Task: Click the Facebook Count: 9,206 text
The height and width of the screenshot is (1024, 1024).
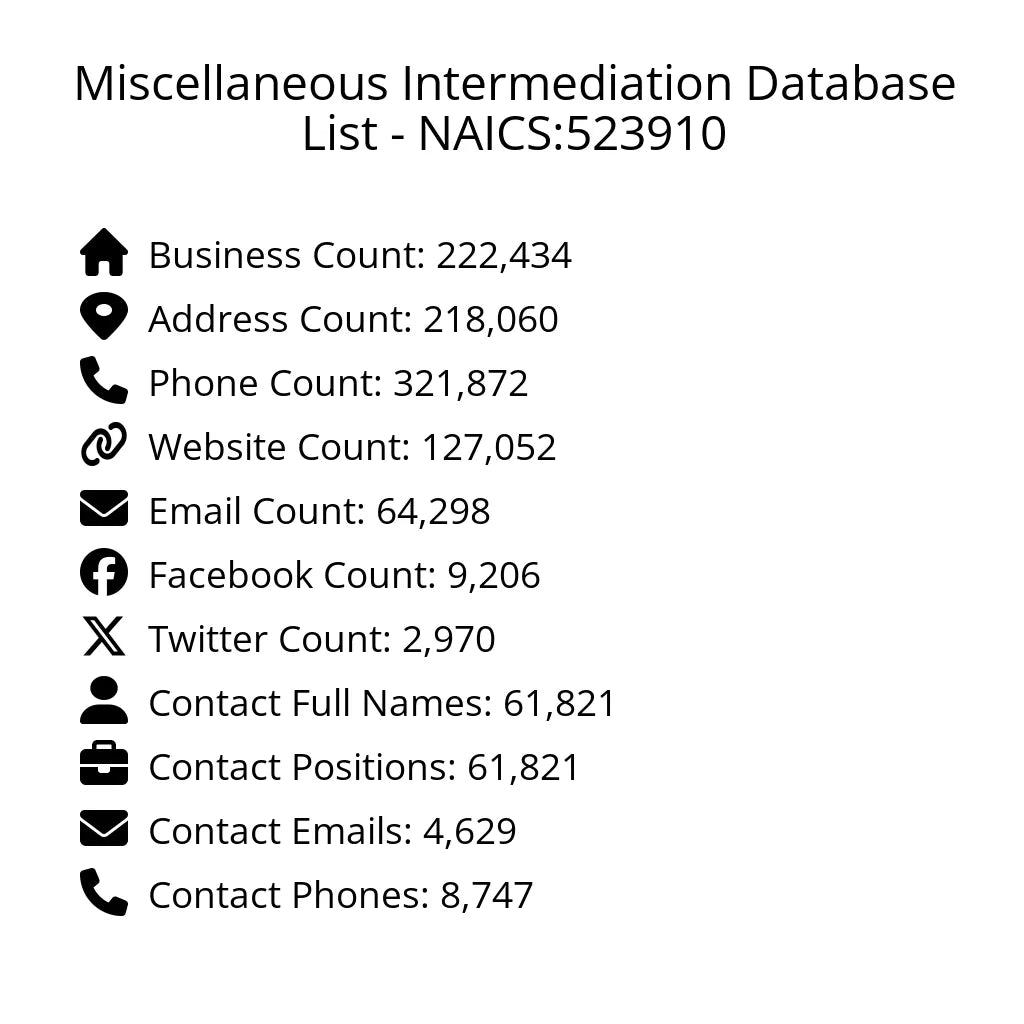Action: pyautogui.click(x=344, y=576)
